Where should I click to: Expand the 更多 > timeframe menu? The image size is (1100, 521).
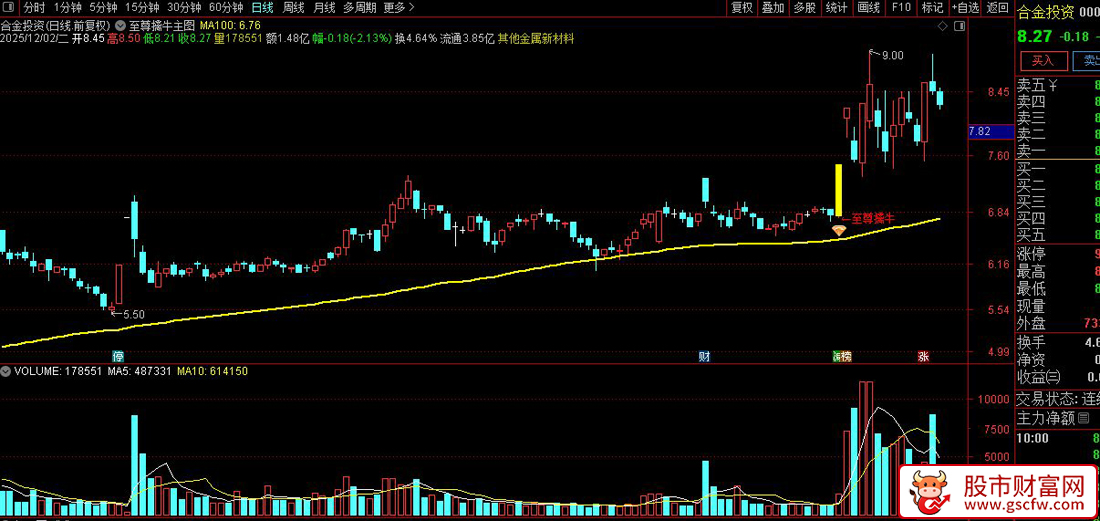pos(398,8)
